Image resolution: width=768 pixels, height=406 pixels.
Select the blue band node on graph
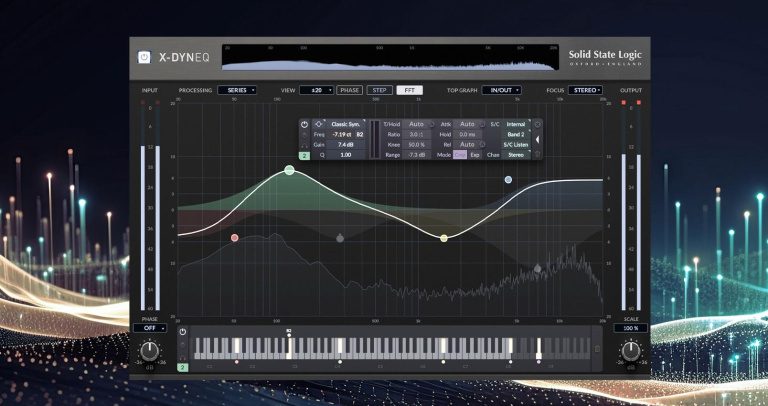pyautogui.click(x=508, y=180)
